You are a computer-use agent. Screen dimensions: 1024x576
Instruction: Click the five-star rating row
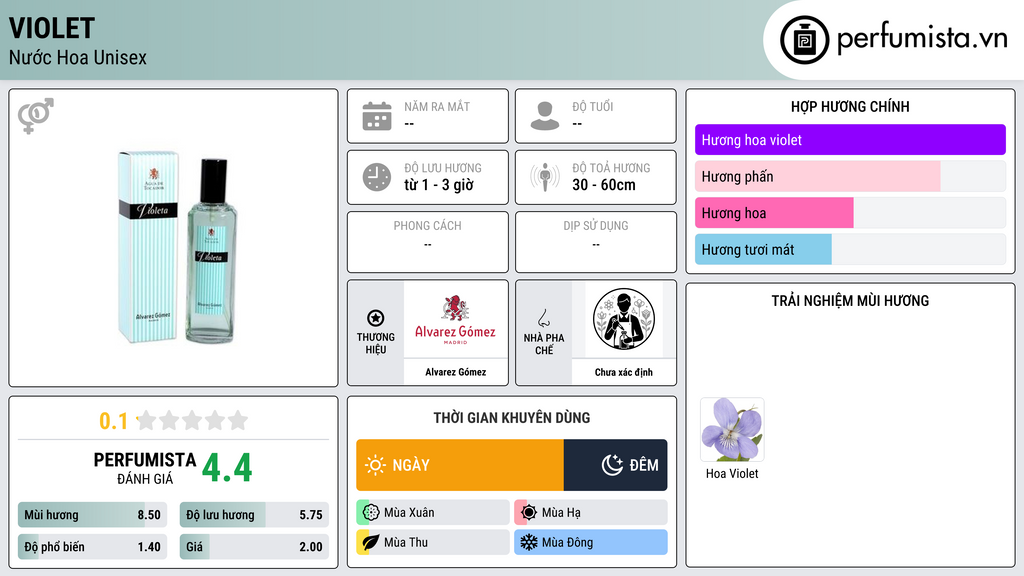pyautogui.click(x=192, y=420)
